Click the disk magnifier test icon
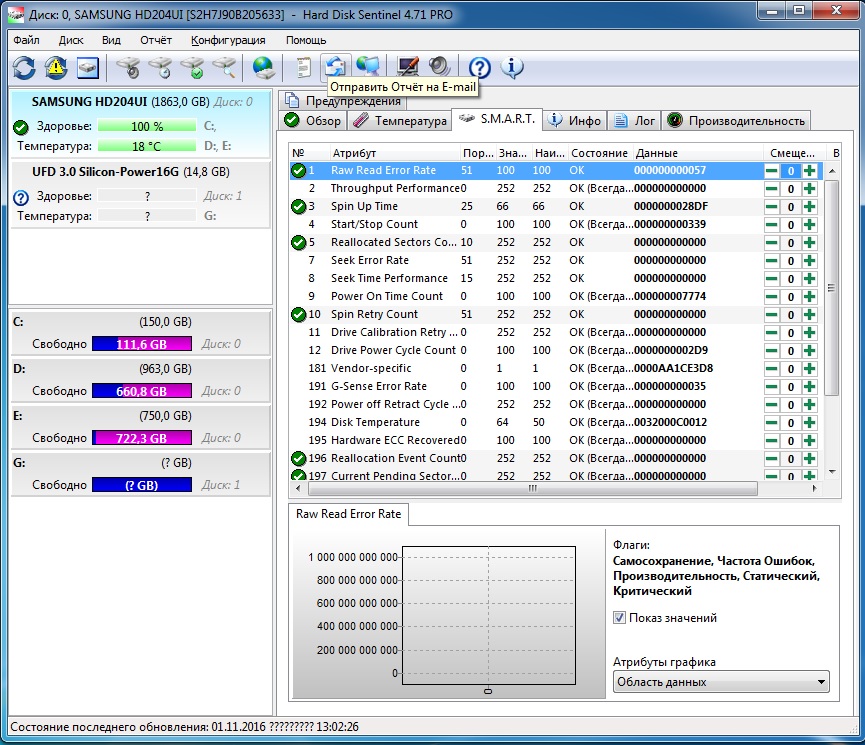 point(225,68)
